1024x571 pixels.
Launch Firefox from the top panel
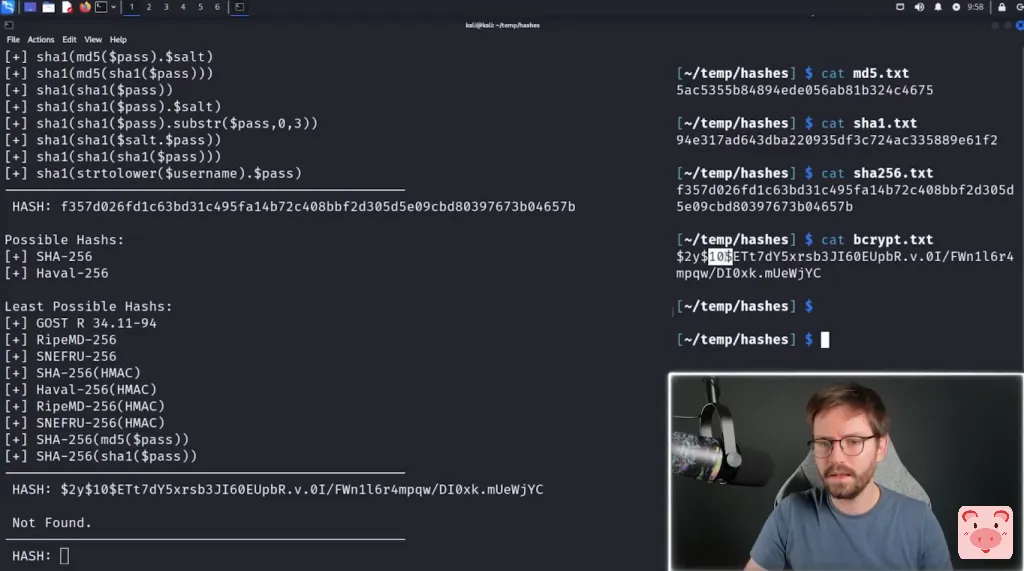(85, 7)
